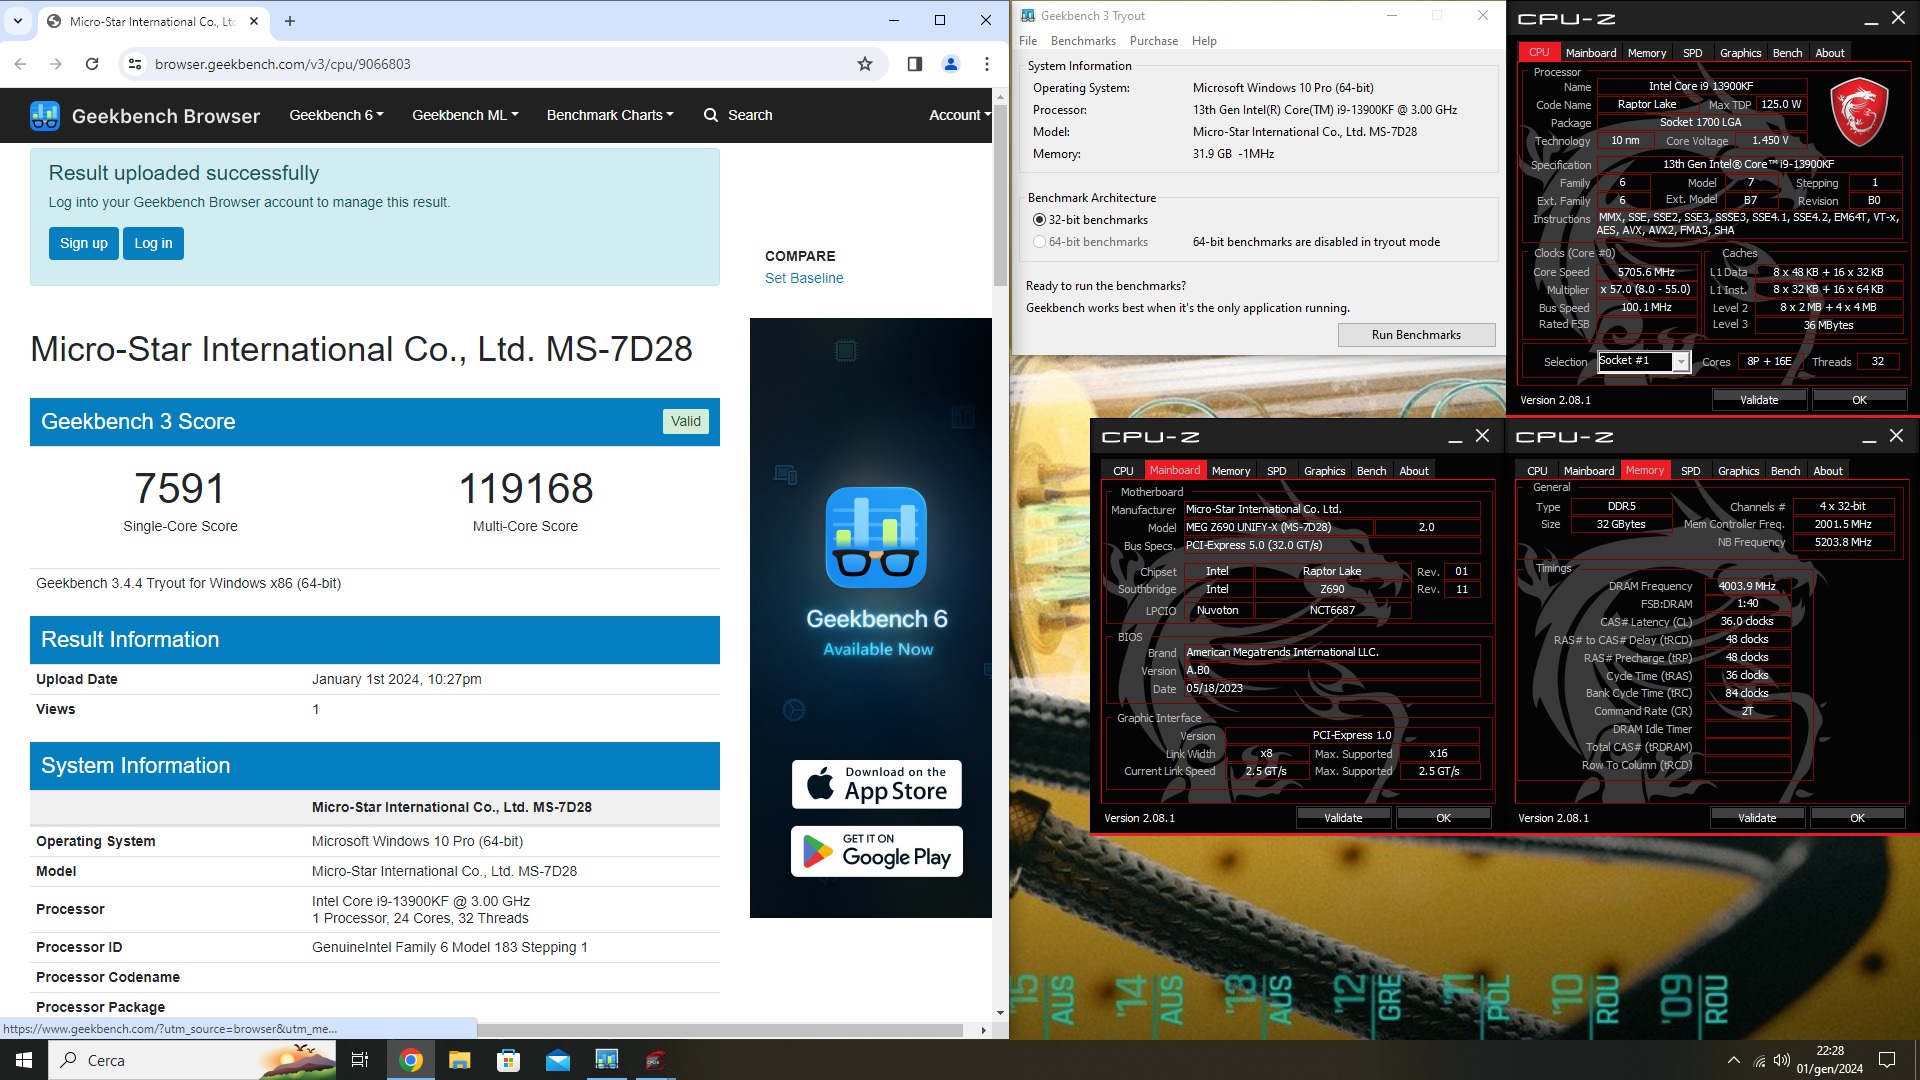Click the Chrome address bar URL
The width and height of the screenshot is (1920, 1080).
click(283, 64)
